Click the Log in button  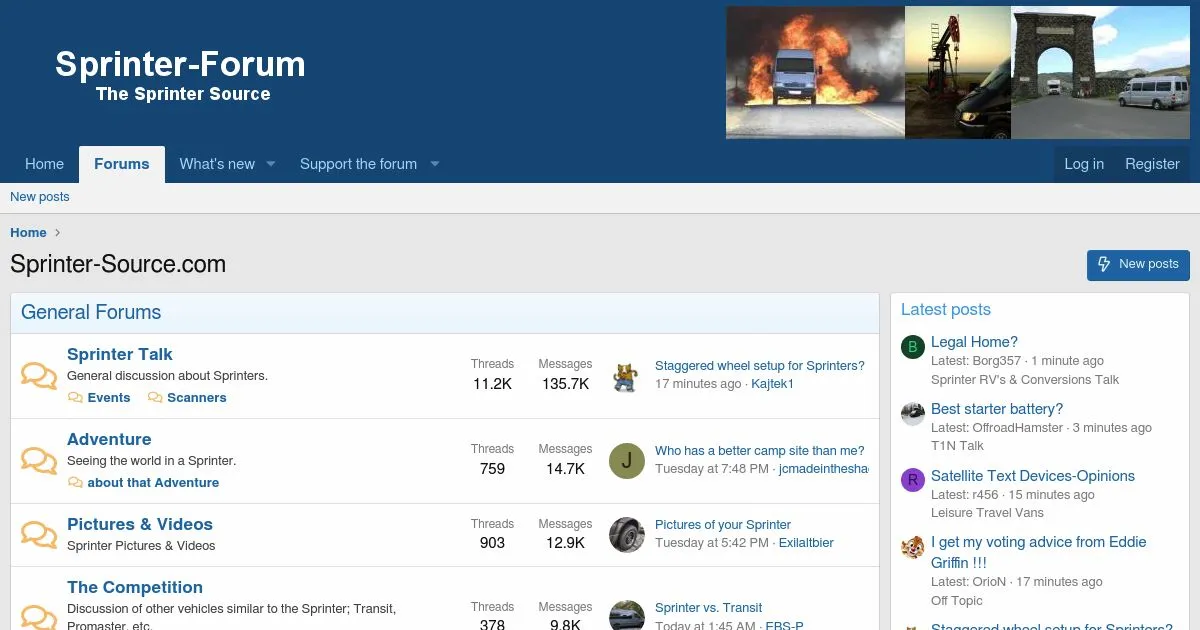(x=1084, y=164)
